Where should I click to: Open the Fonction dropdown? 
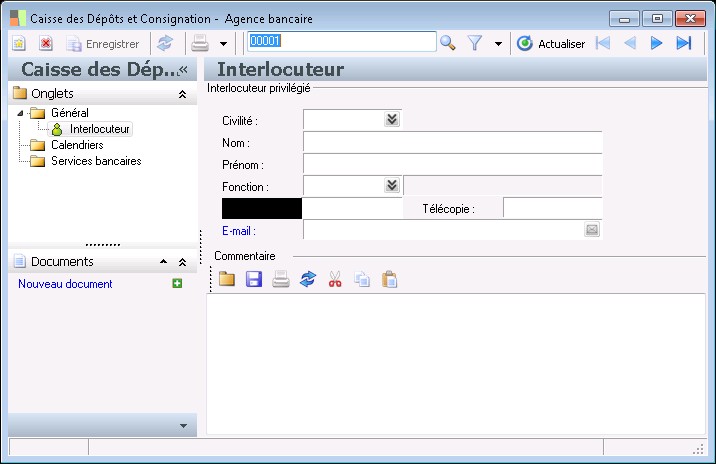point(392,186)
